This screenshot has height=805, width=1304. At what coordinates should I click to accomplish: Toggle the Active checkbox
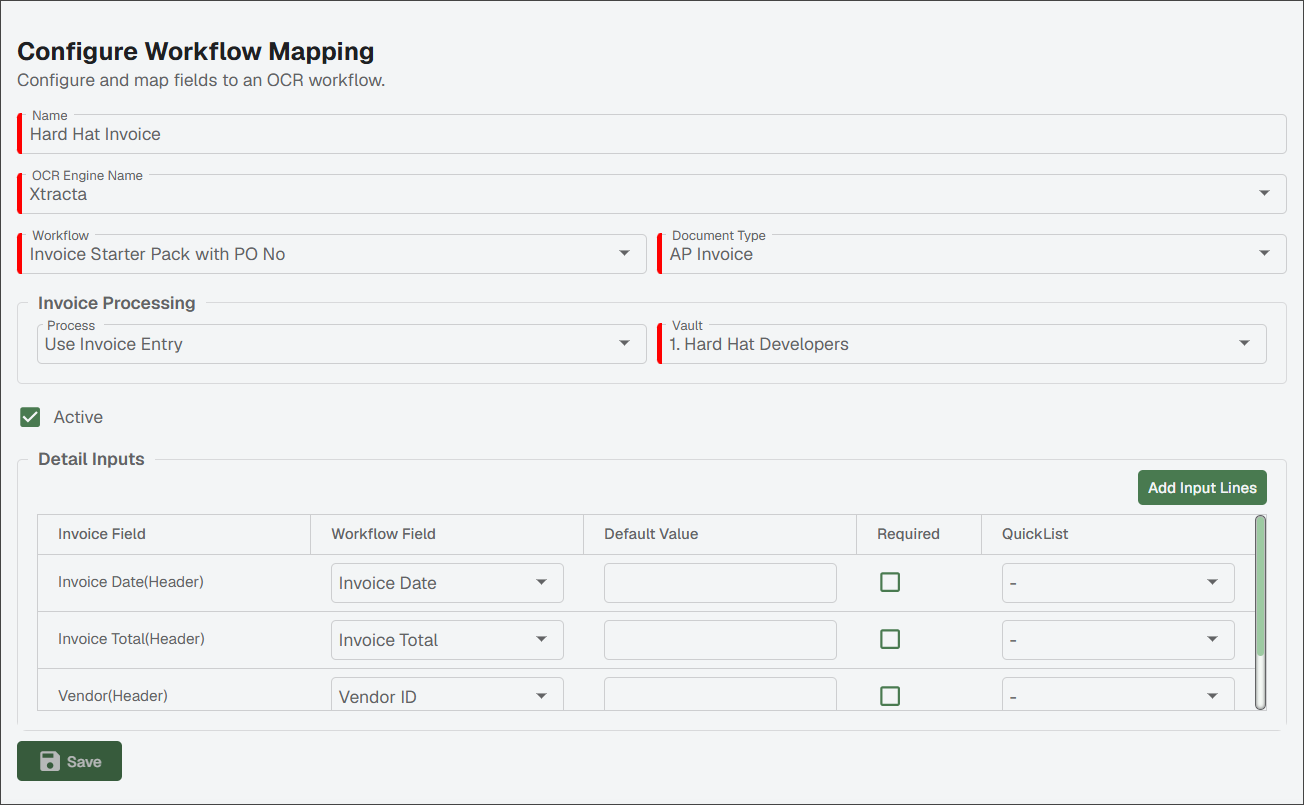(30, 417)
